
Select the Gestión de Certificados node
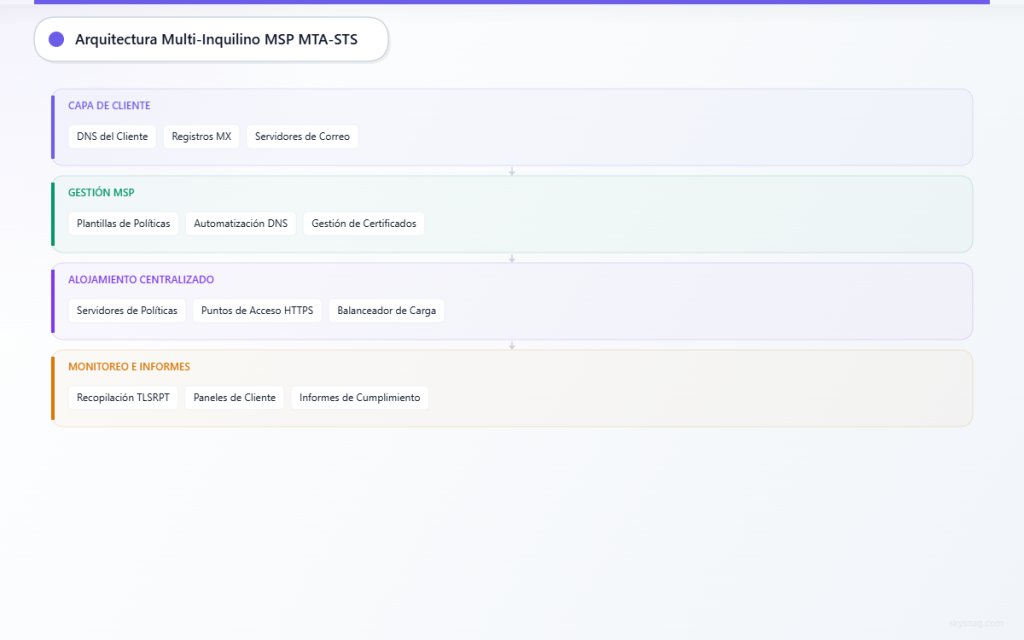coord(364,223)
